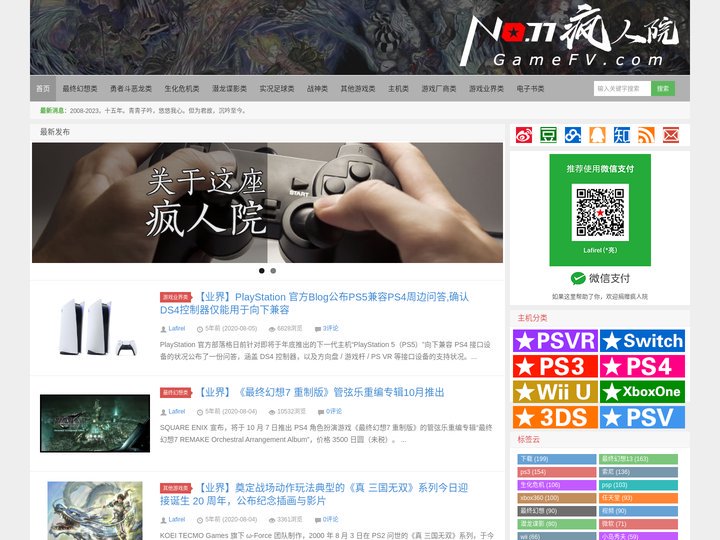
Task: Open the 游戏业界类 menu item
Action: [486, 89]
